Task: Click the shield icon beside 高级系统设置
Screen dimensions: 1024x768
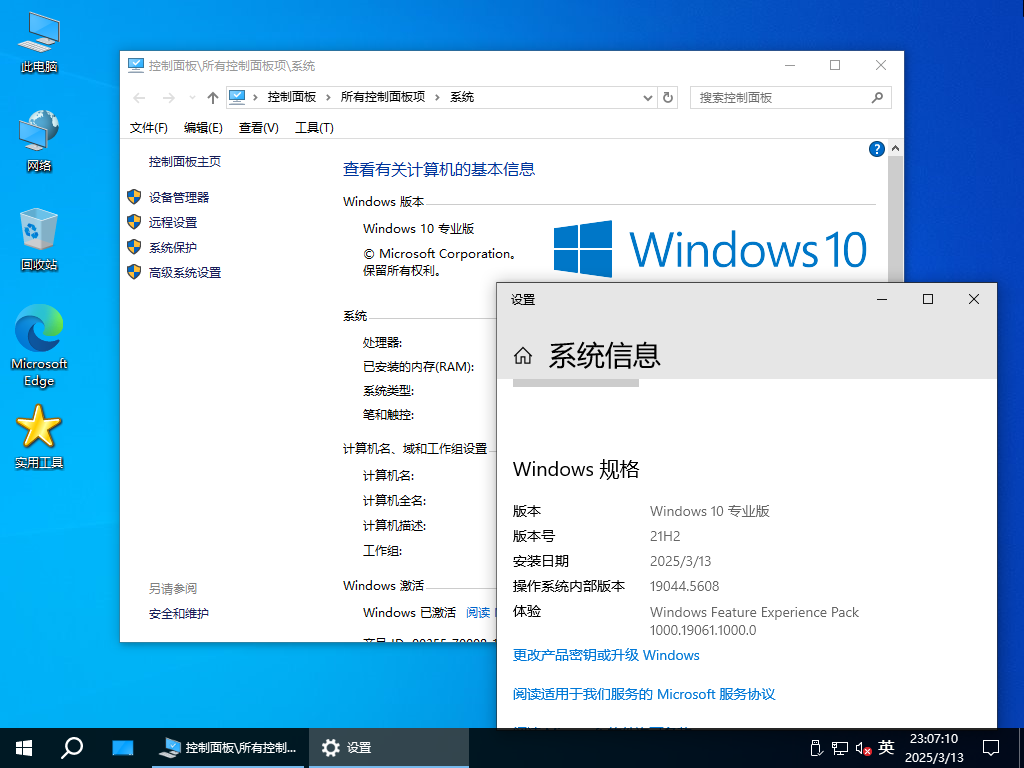Action: coord(134,272)
